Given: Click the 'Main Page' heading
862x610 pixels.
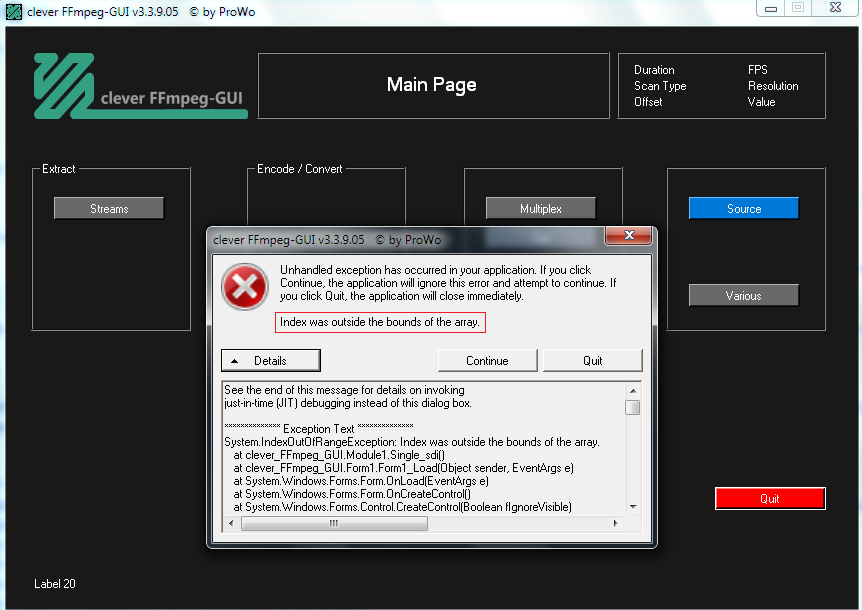Looking at the screenshot, I should [x=432, y=85].
